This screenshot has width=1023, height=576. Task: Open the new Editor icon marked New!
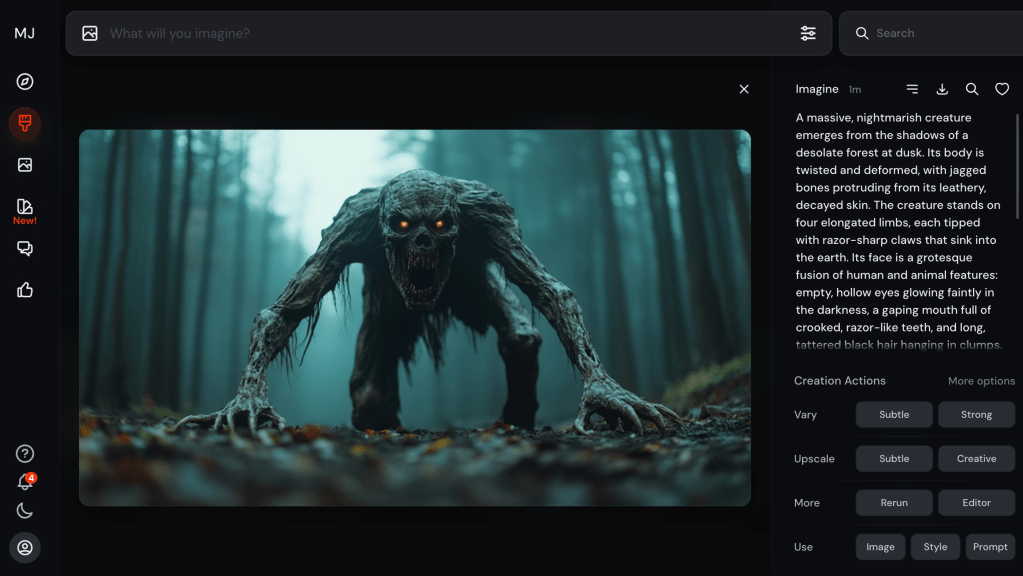pos(25,208)
